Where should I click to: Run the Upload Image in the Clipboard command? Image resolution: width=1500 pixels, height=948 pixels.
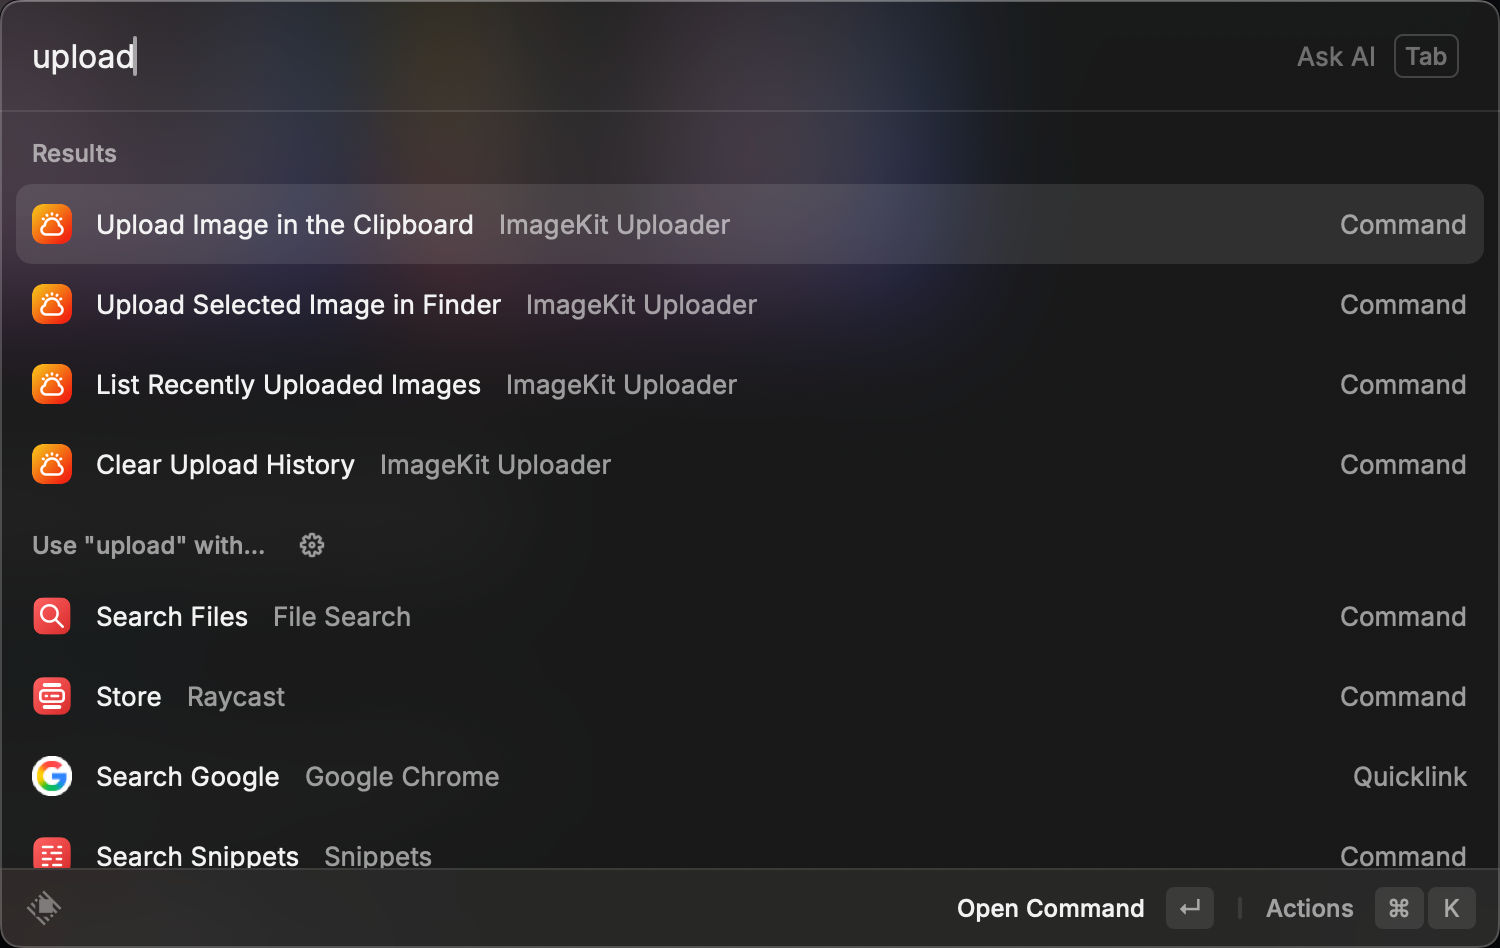pyautogui.click(x=285, y=224)
